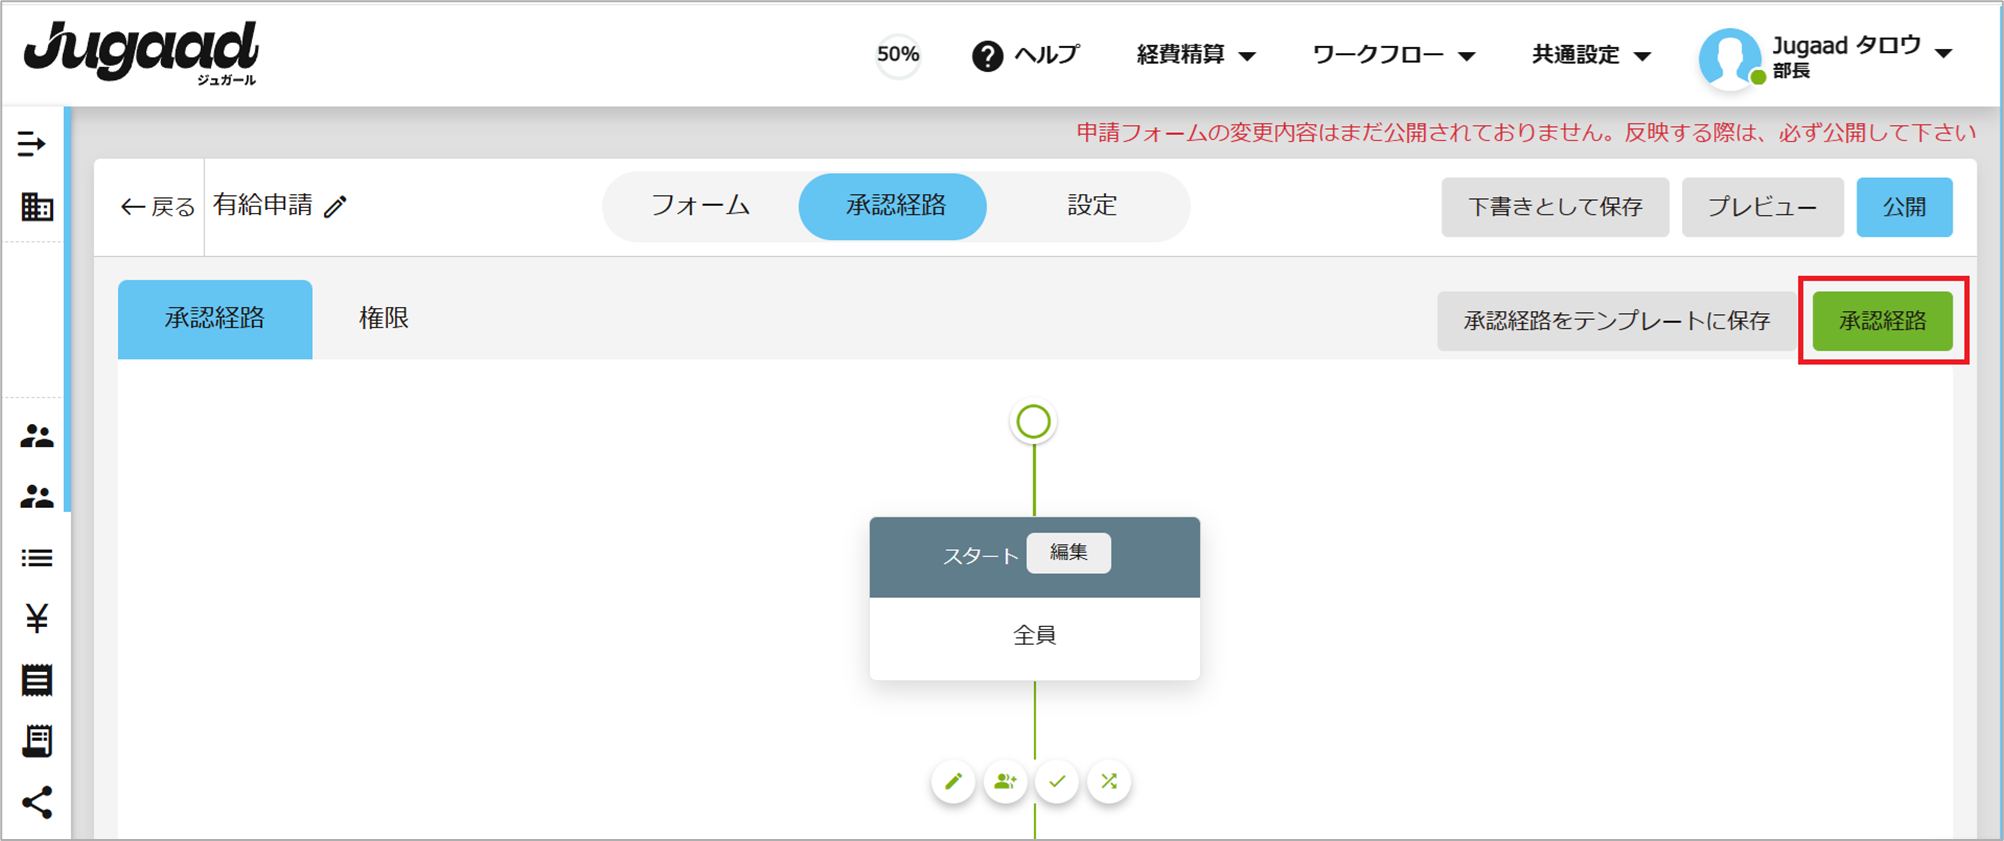The image size is (2004, 841).
Task: Switch to the フォーム tab
Action: pyautogui.click(x=700, y=206)
